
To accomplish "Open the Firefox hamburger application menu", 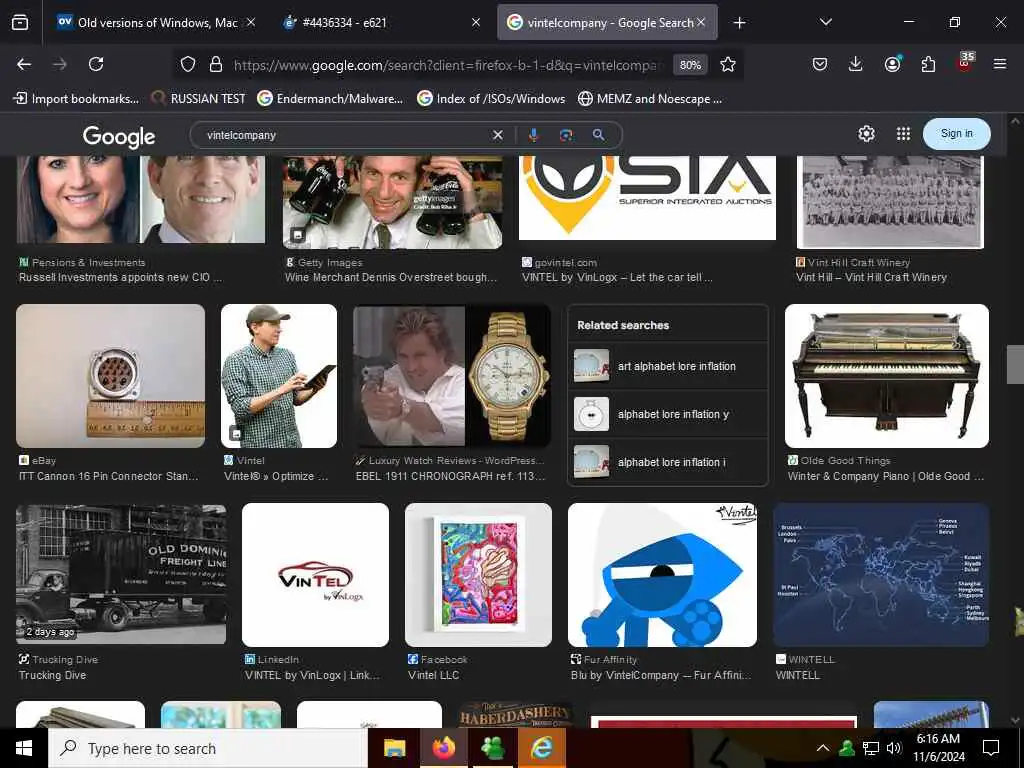I will pyautogui.click(x=1000, y=64).
